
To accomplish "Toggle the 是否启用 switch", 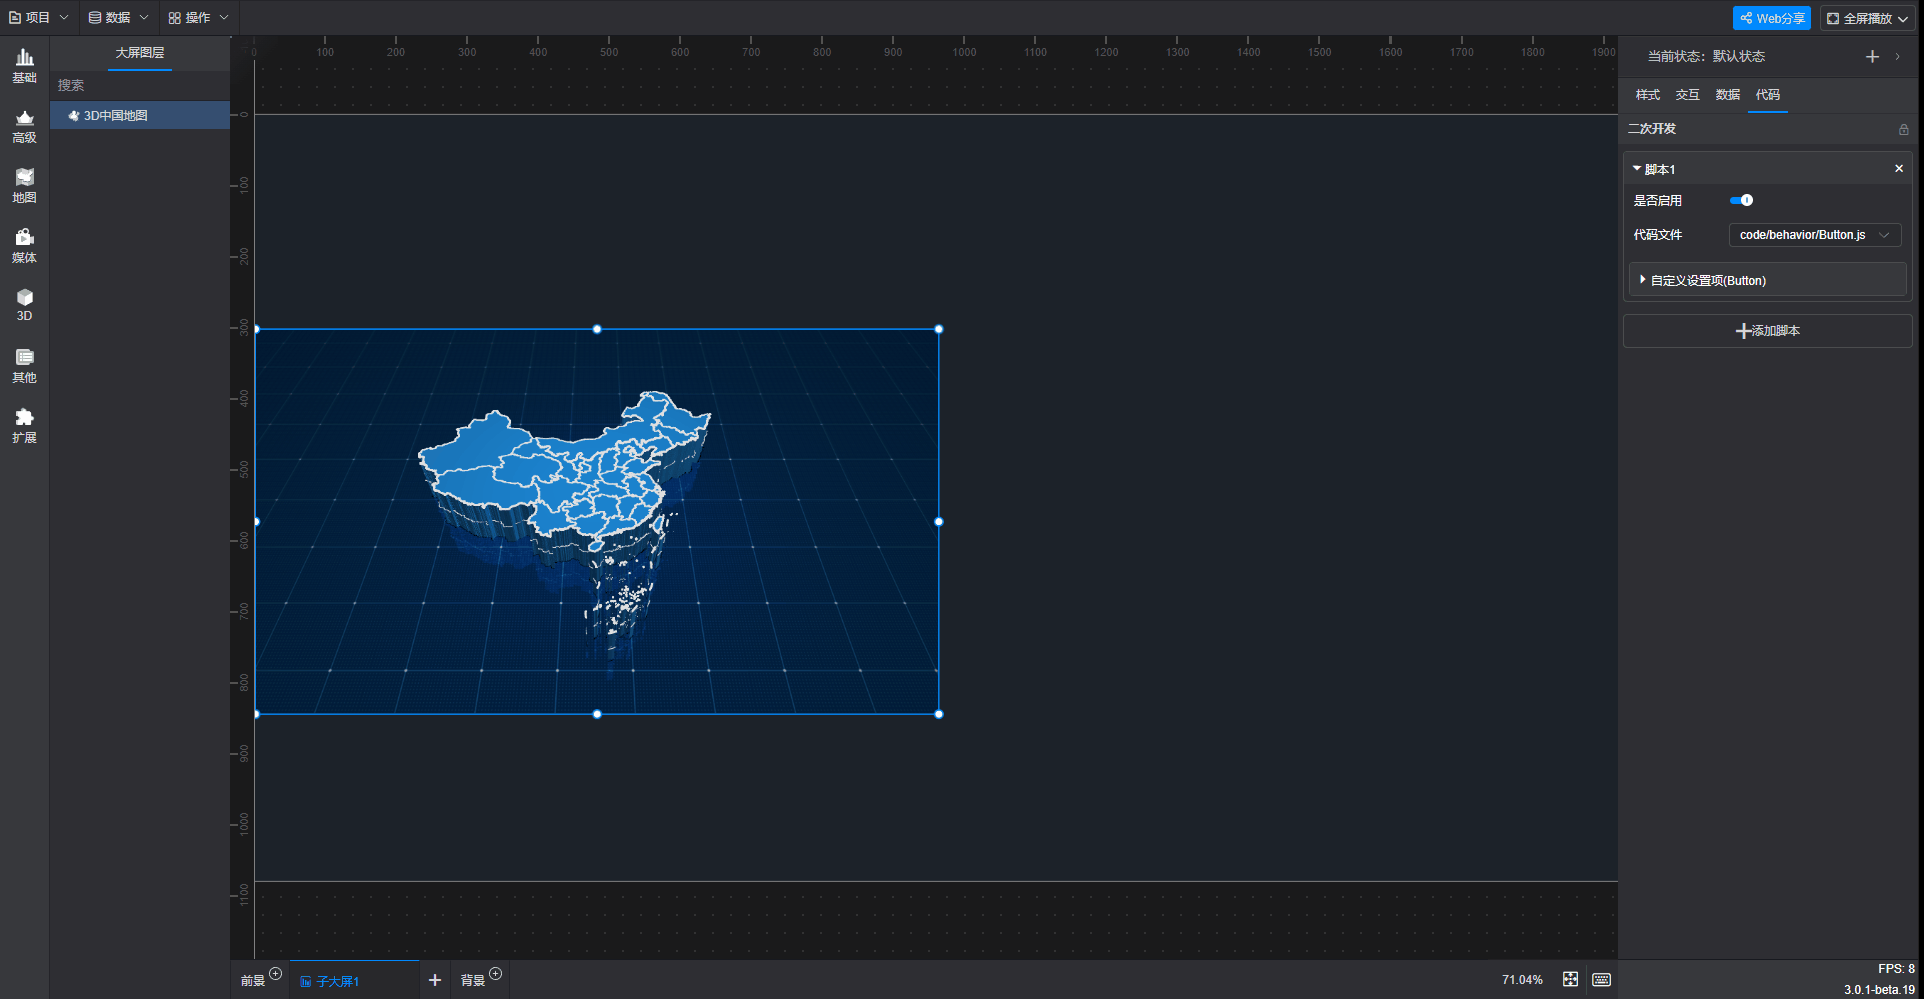I will pyautogui.click(x=1741, y=201).
